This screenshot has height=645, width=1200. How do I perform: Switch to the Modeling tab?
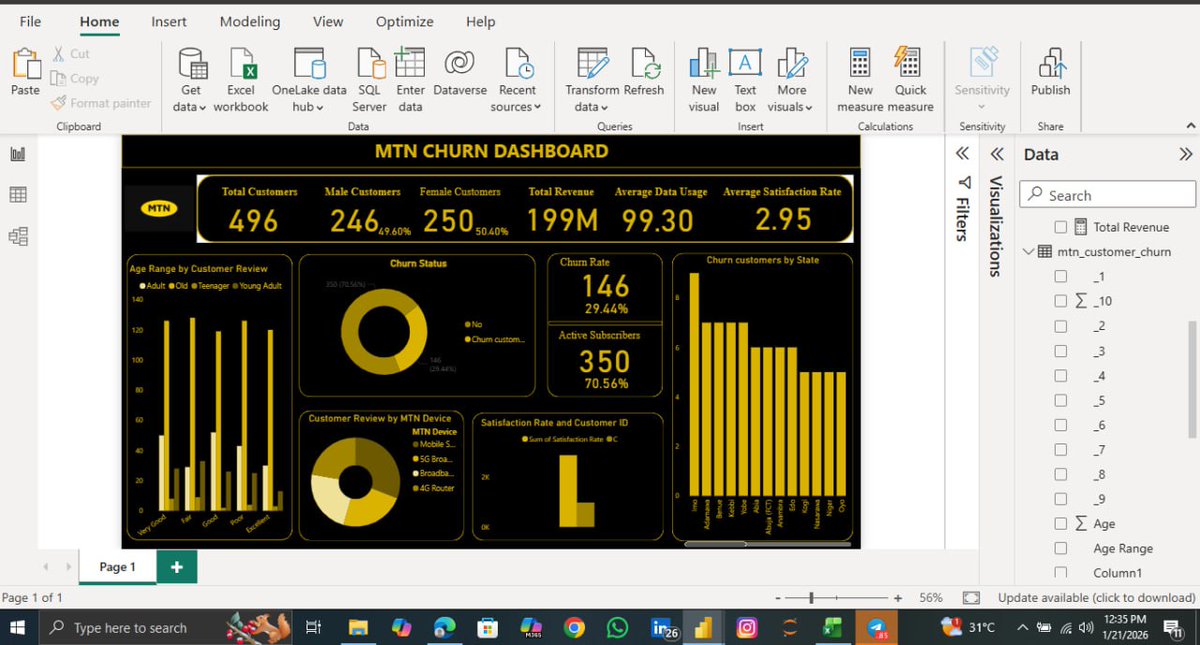click(x=250, y=21)
